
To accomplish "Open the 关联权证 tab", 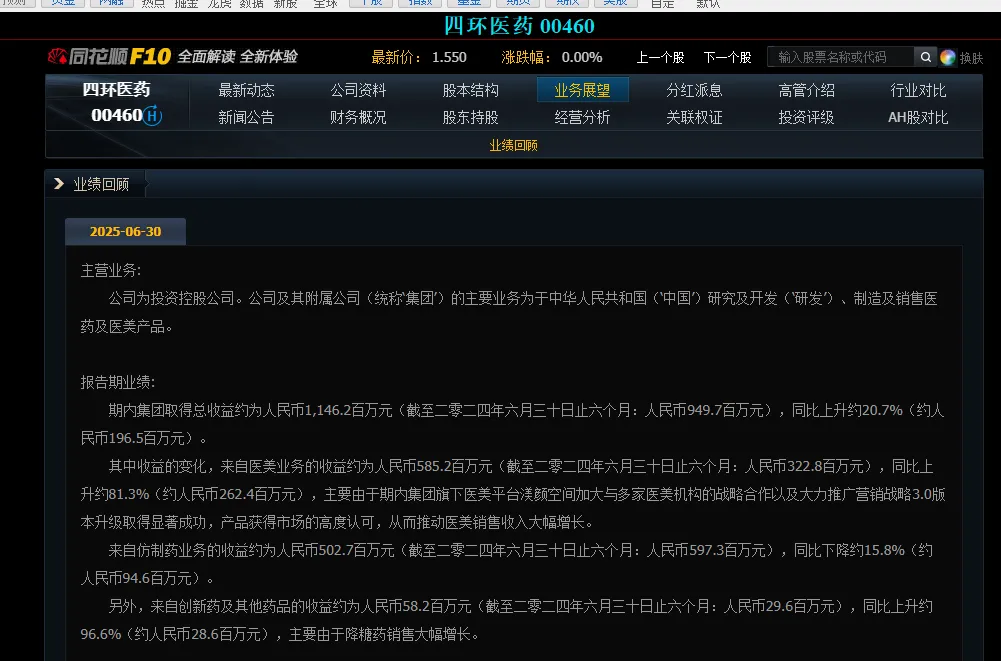I will click(695, 118).
